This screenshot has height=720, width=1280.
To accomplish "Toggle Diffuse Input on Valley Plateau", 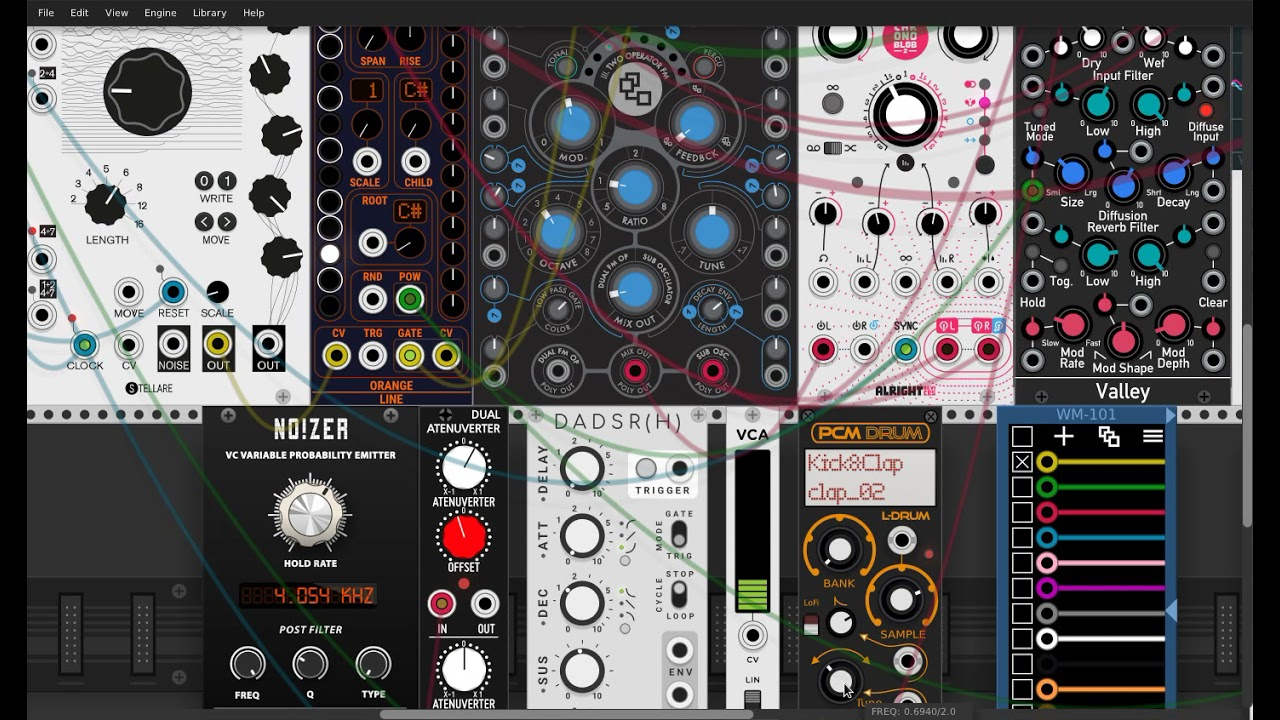I will (1205, 110).
